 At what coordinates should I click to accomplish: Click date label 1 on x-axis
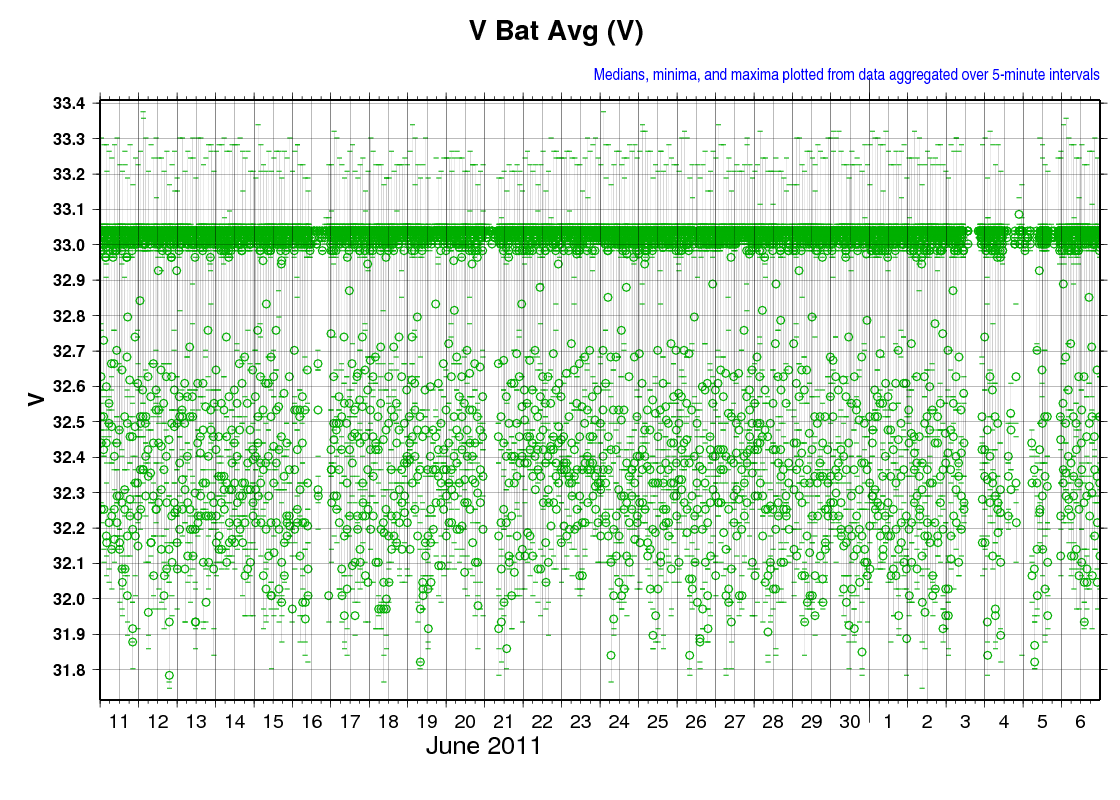(x=889, y=721)
